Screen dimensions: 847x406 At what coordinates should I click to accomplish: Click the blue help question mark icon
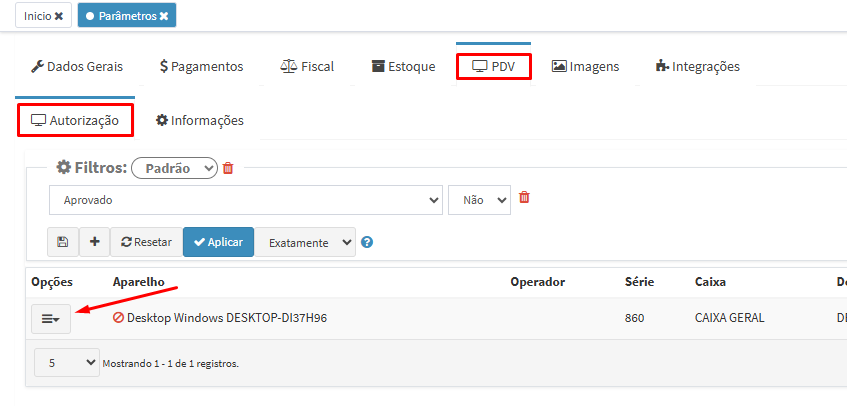click(367, 242)
